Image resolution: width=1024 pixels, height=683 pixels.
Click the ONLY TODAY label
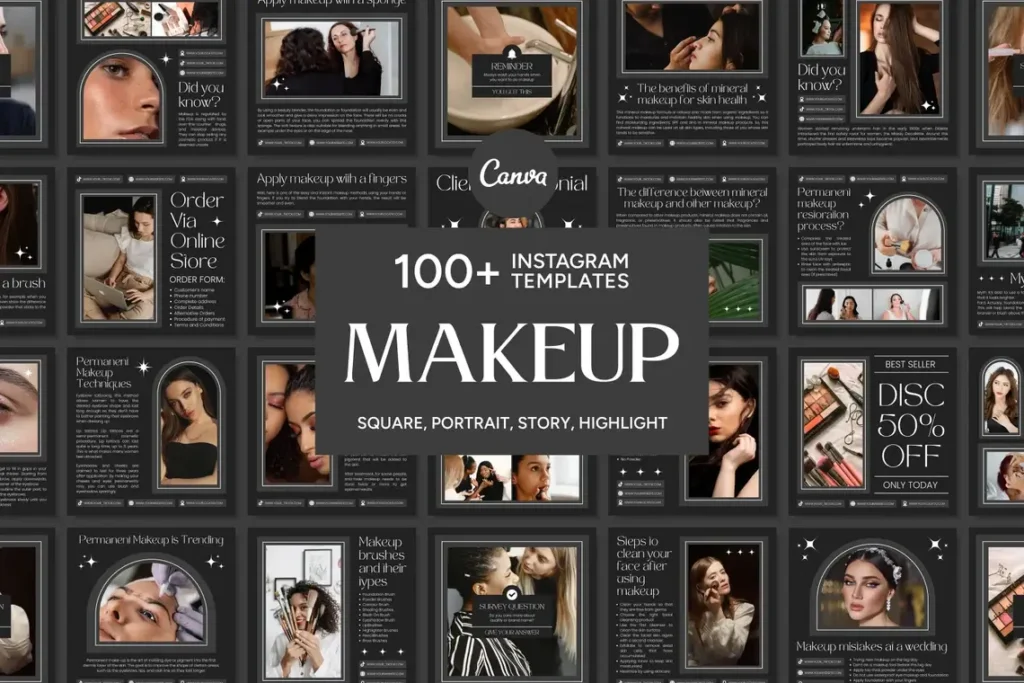click(x=910, y=485)
